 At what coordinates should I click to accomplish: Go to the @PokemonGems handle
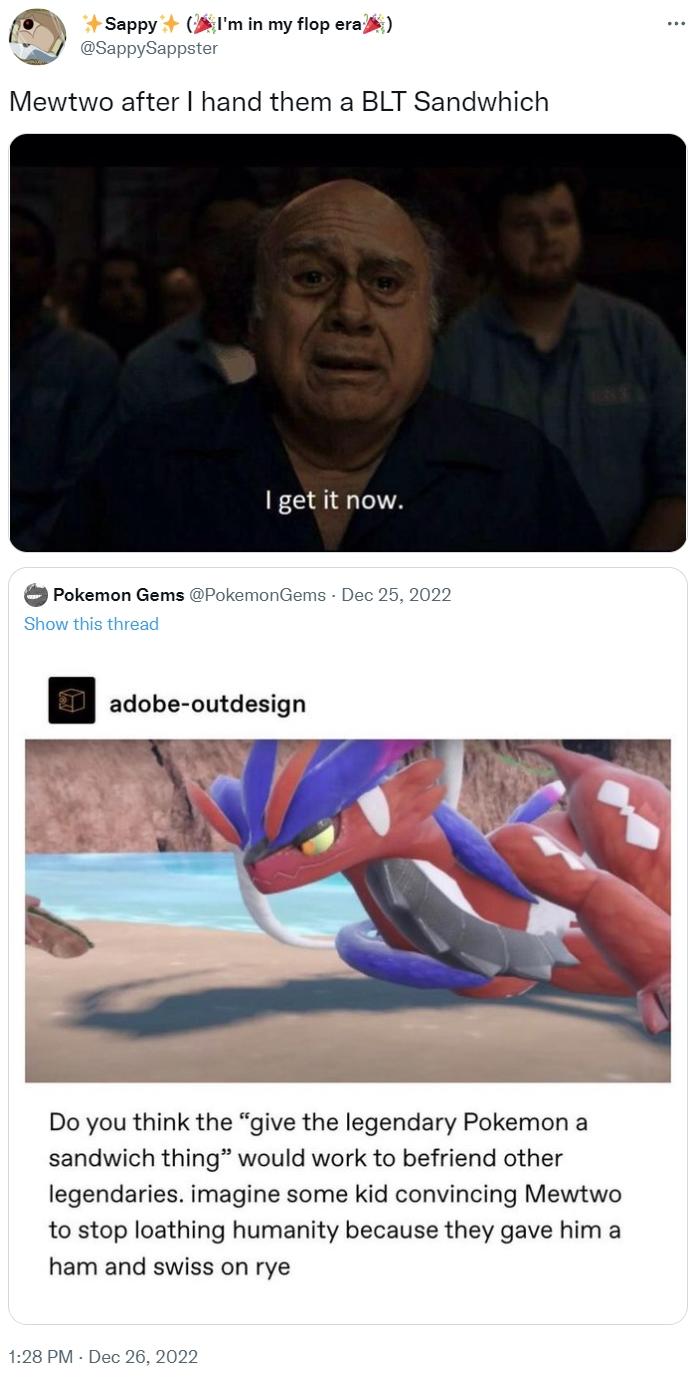[258, 595]
